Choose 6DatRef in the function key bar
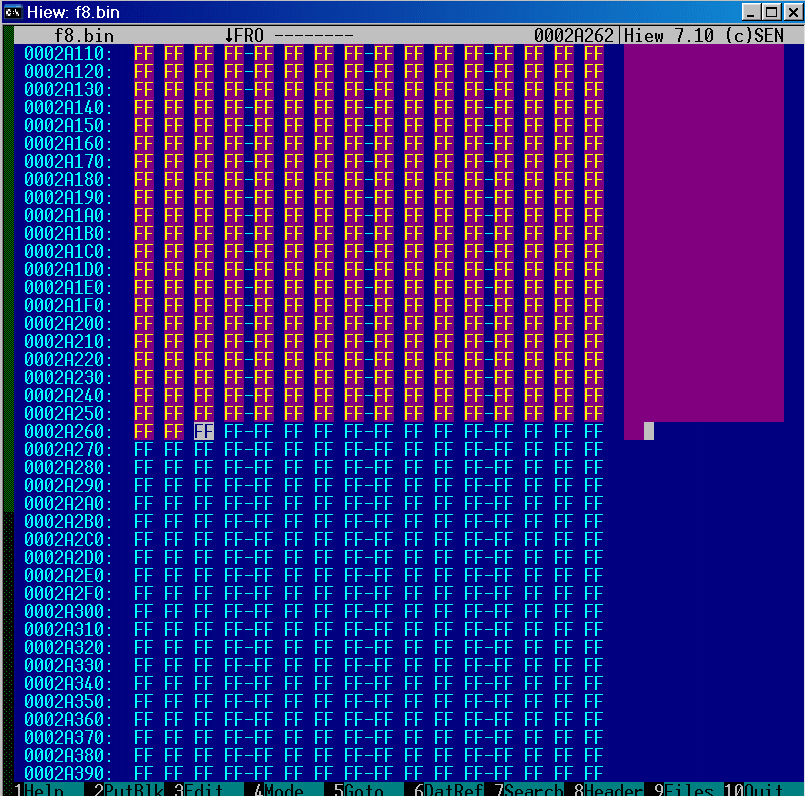Screen dimensions: 805x796 pyautogui.click(x=445, y=789)
